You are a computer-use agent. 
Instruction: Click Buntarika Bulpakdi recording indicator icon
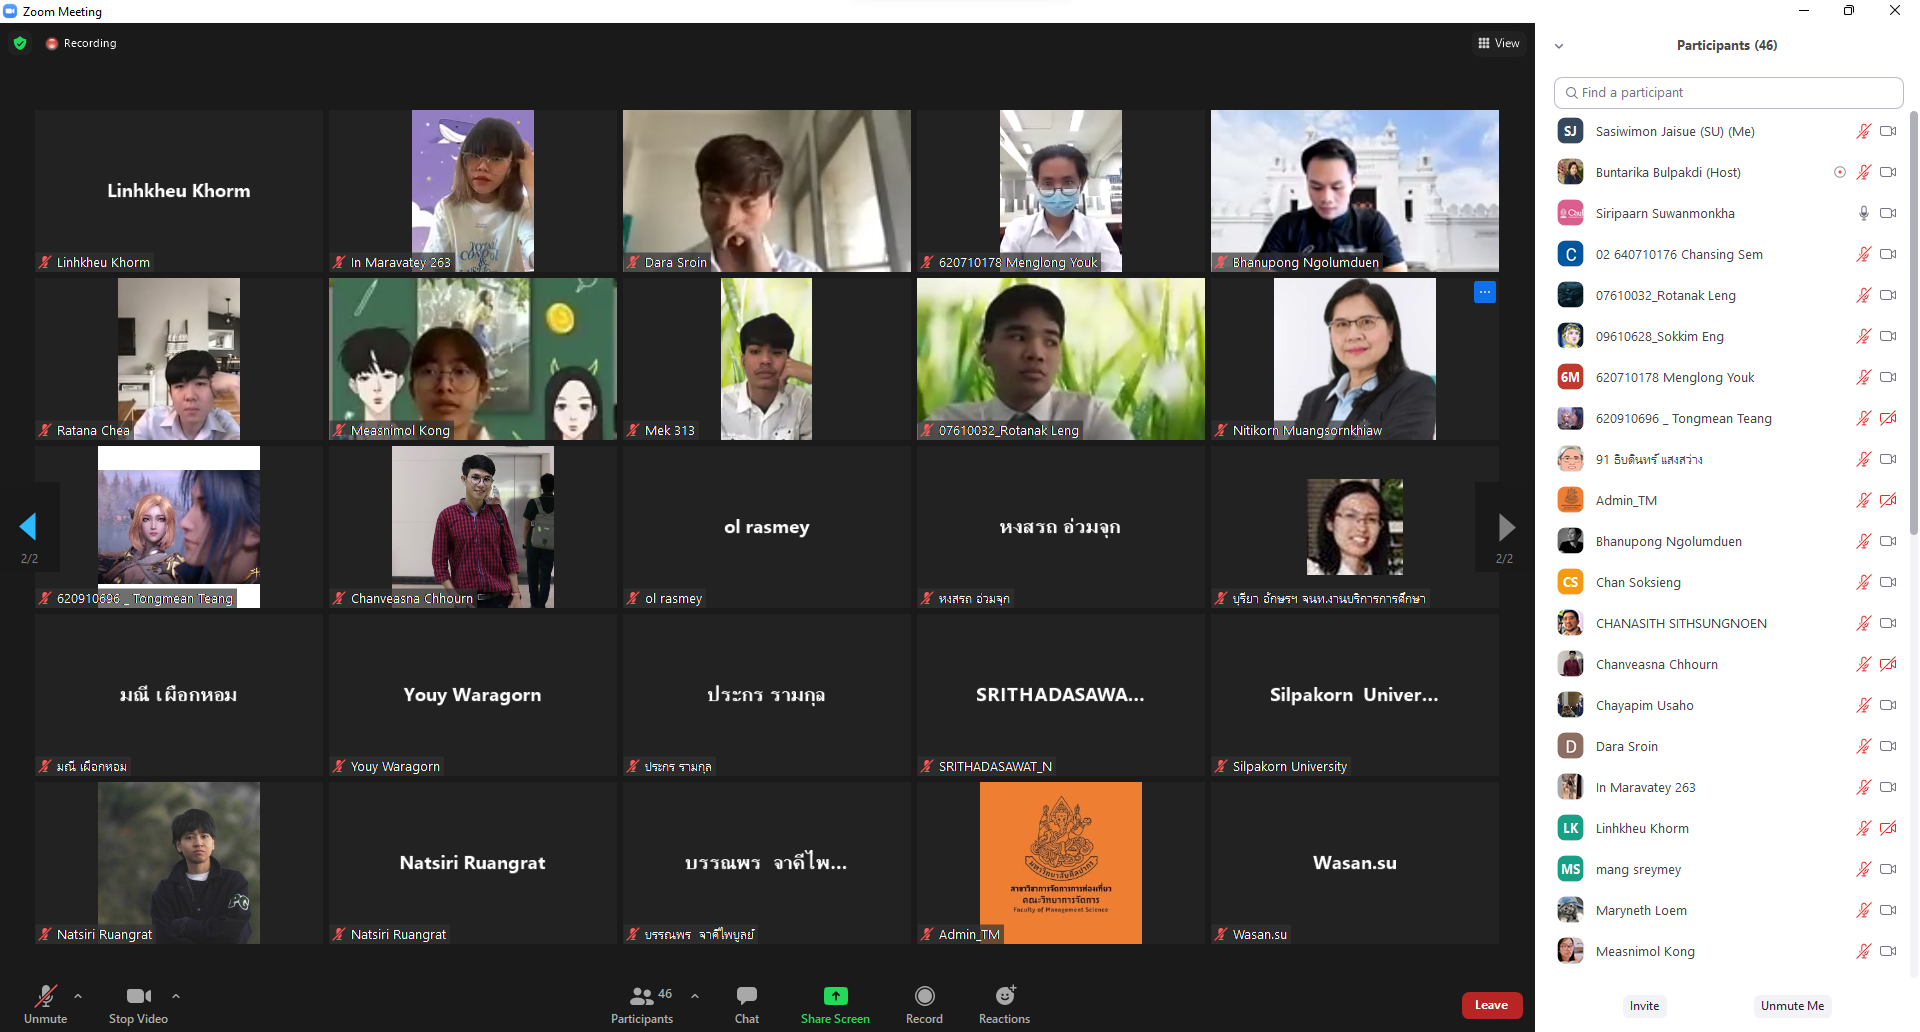click(1840, 172)
